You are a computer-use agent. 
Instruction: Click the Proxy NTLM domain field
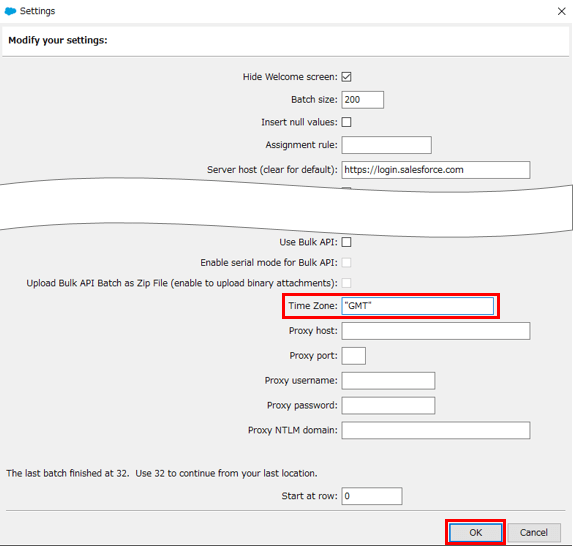tap(436, 430)
